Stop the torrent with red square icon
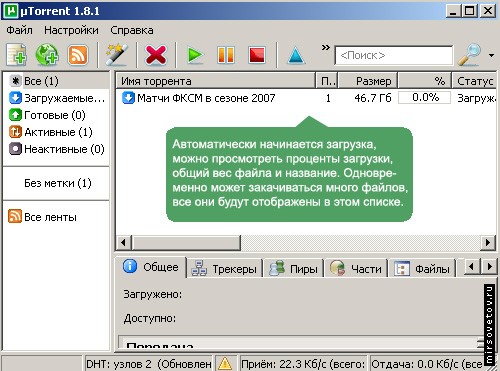500x371 pixels. (x=257, y=55)
